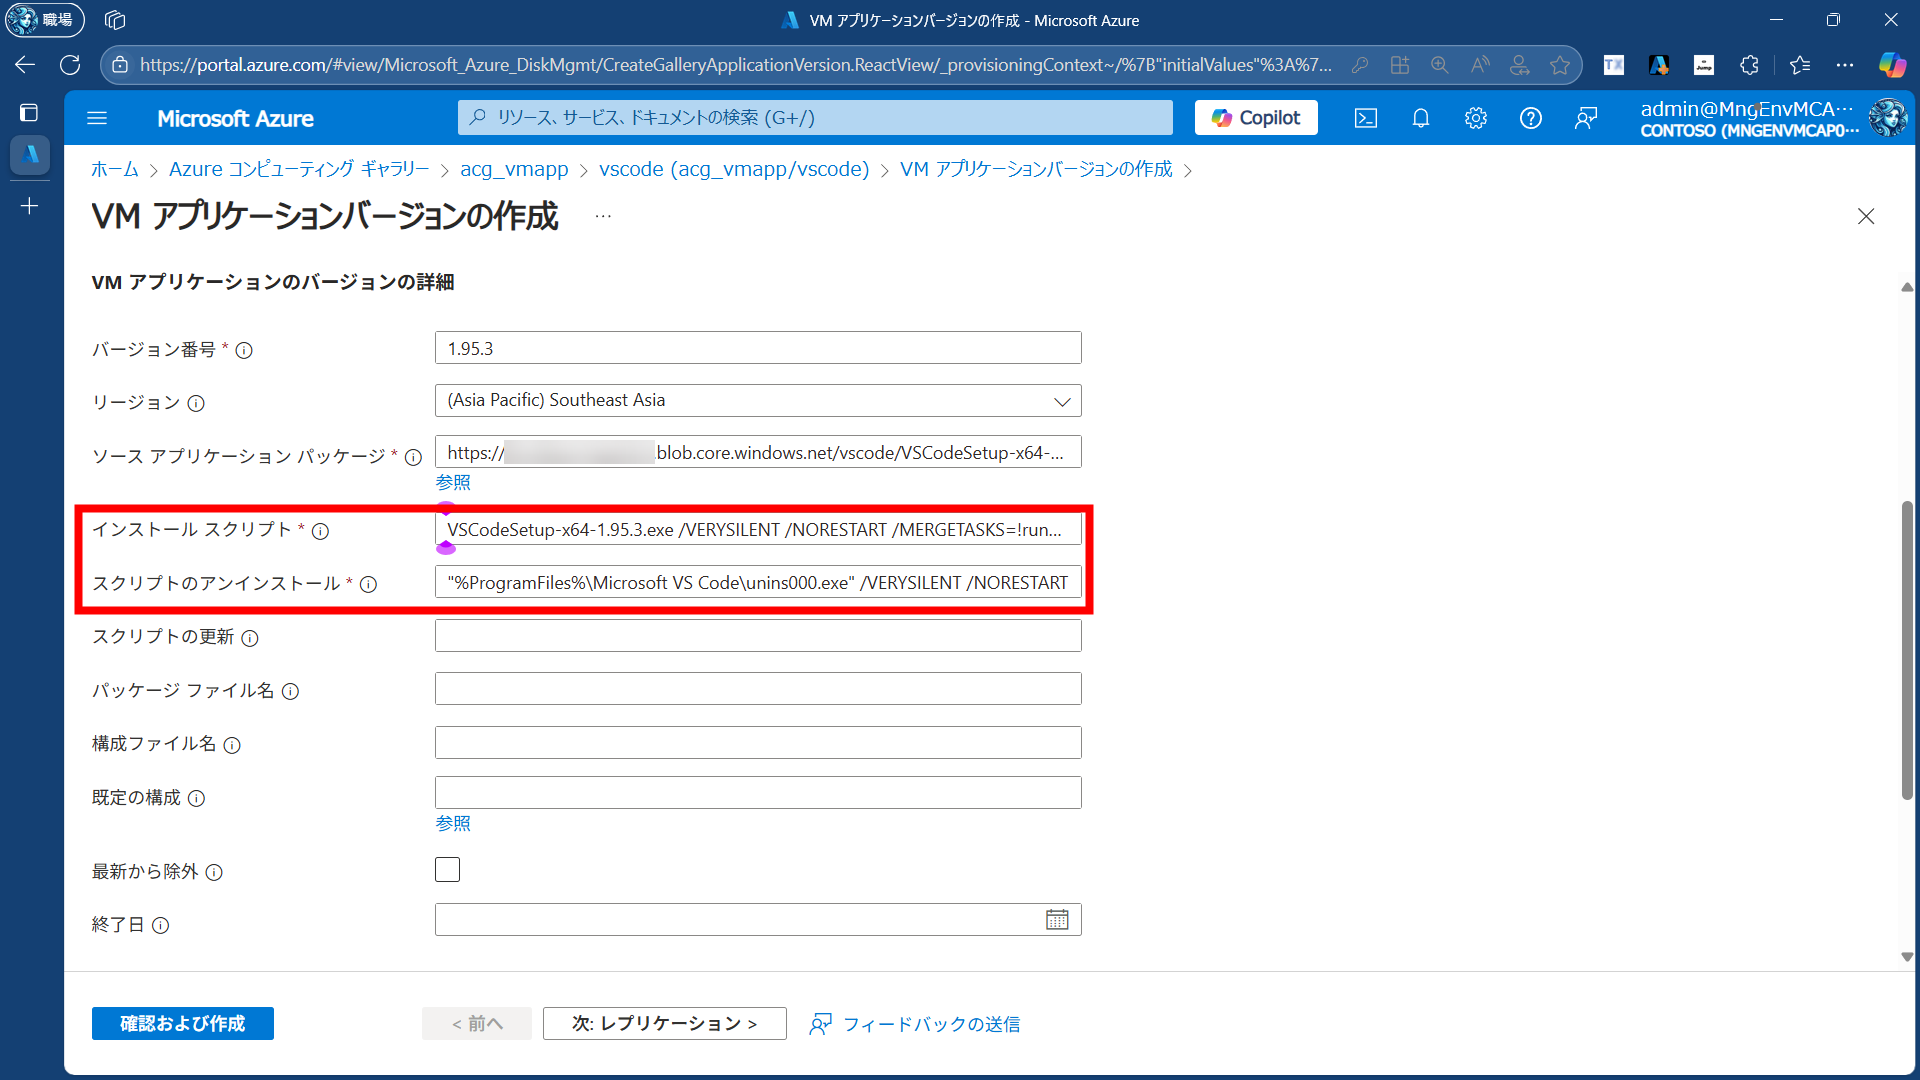Open the help question mark icon
This screenshot has height=1080, width=1920.
(x=1531, y=118)
